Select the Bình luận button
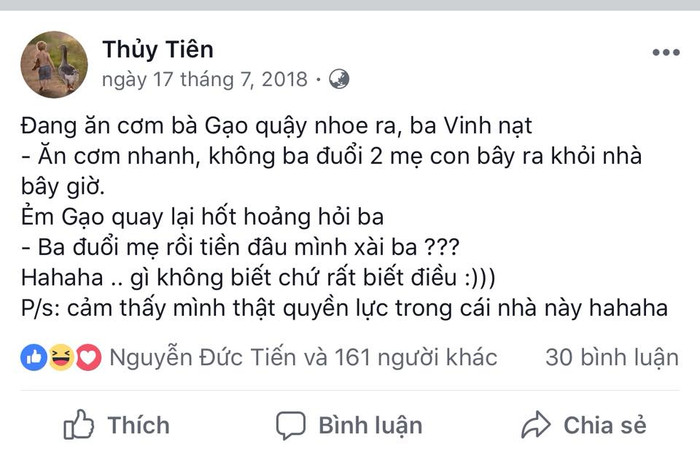The image size is (700, 449). [349, 425]
